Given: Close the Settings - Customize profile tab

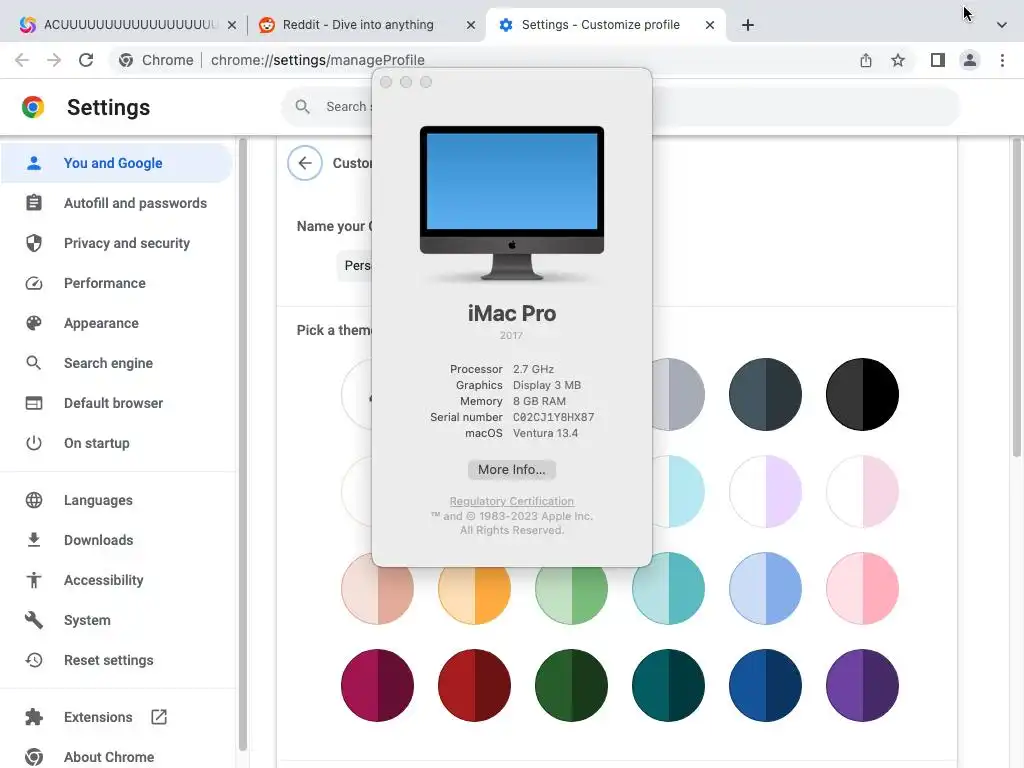Looking at the screenshot, I should (x=710, y=25).
